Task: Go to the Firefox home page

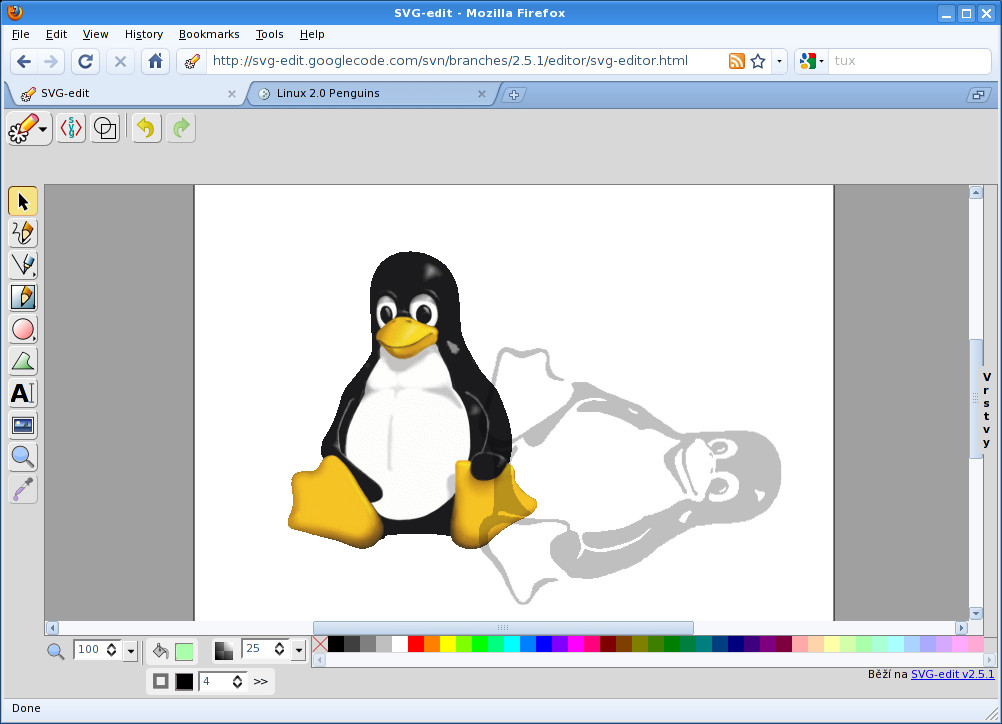Action: tap(155, 61)
